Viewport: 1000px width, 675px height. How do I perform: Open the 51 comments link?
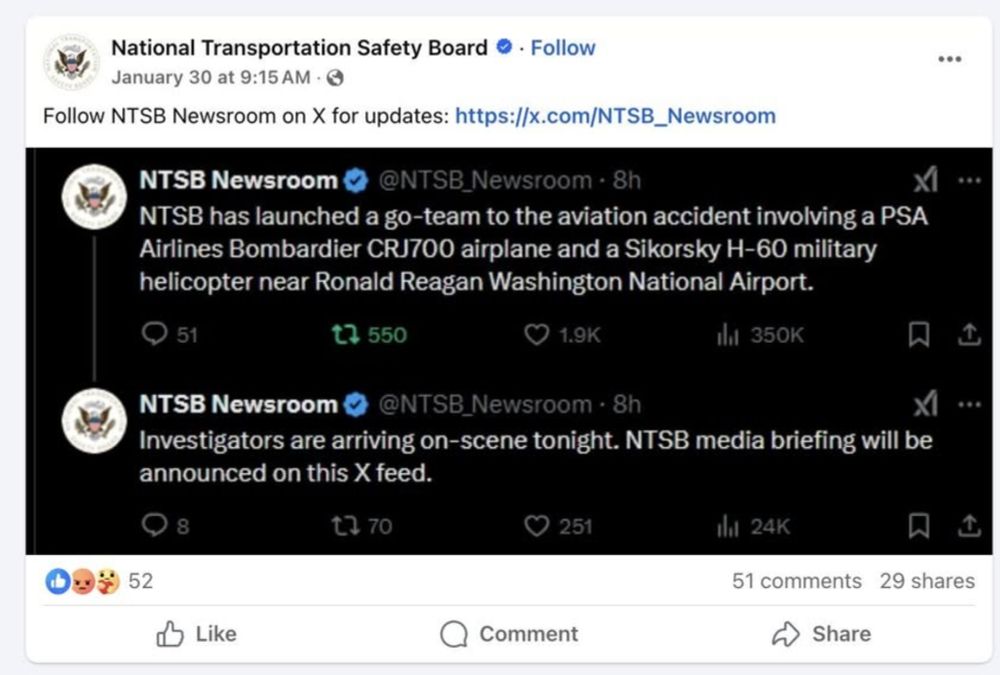pos(796,581)
